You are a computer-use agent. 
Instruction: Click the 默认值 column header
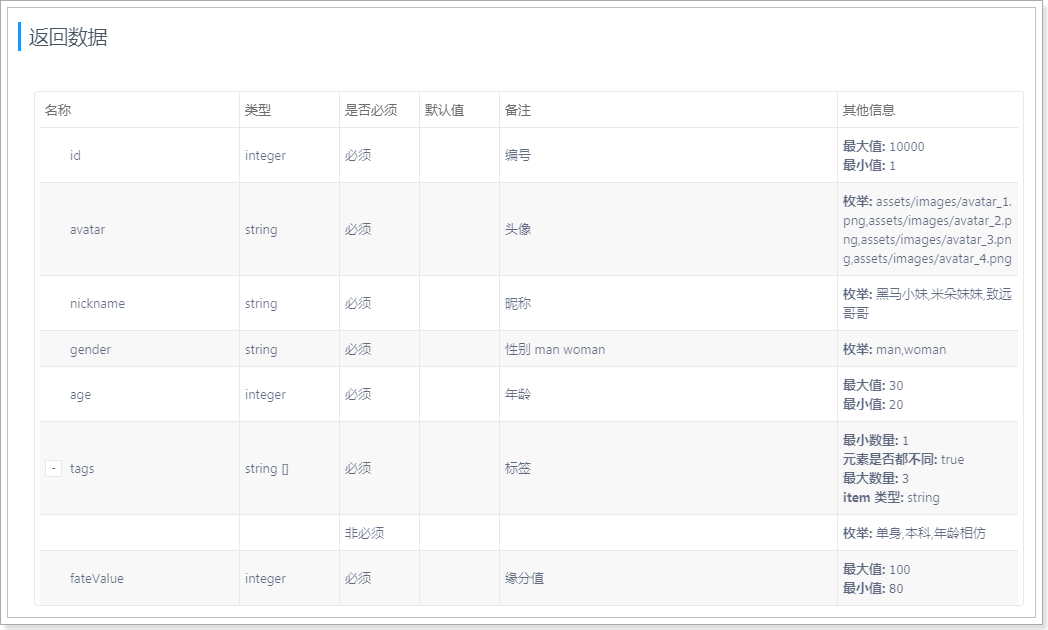444,110
